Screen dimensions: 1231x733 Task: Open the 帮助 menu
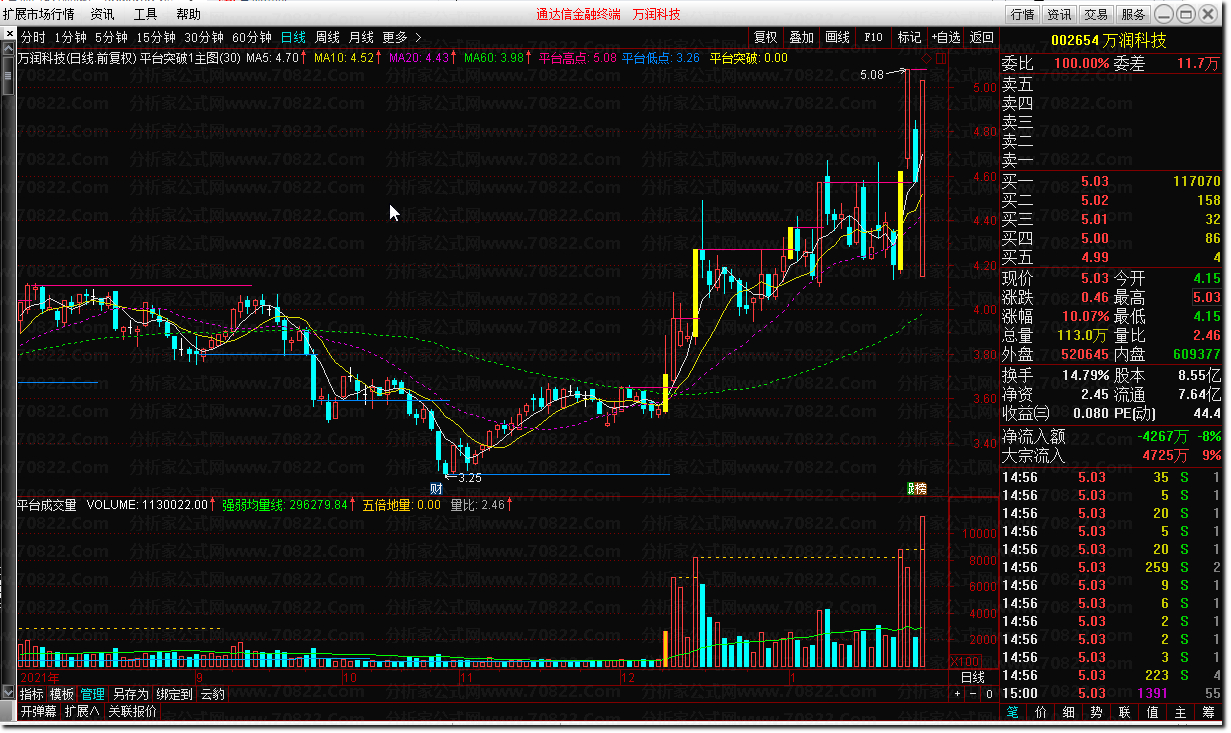click(188, 14)
